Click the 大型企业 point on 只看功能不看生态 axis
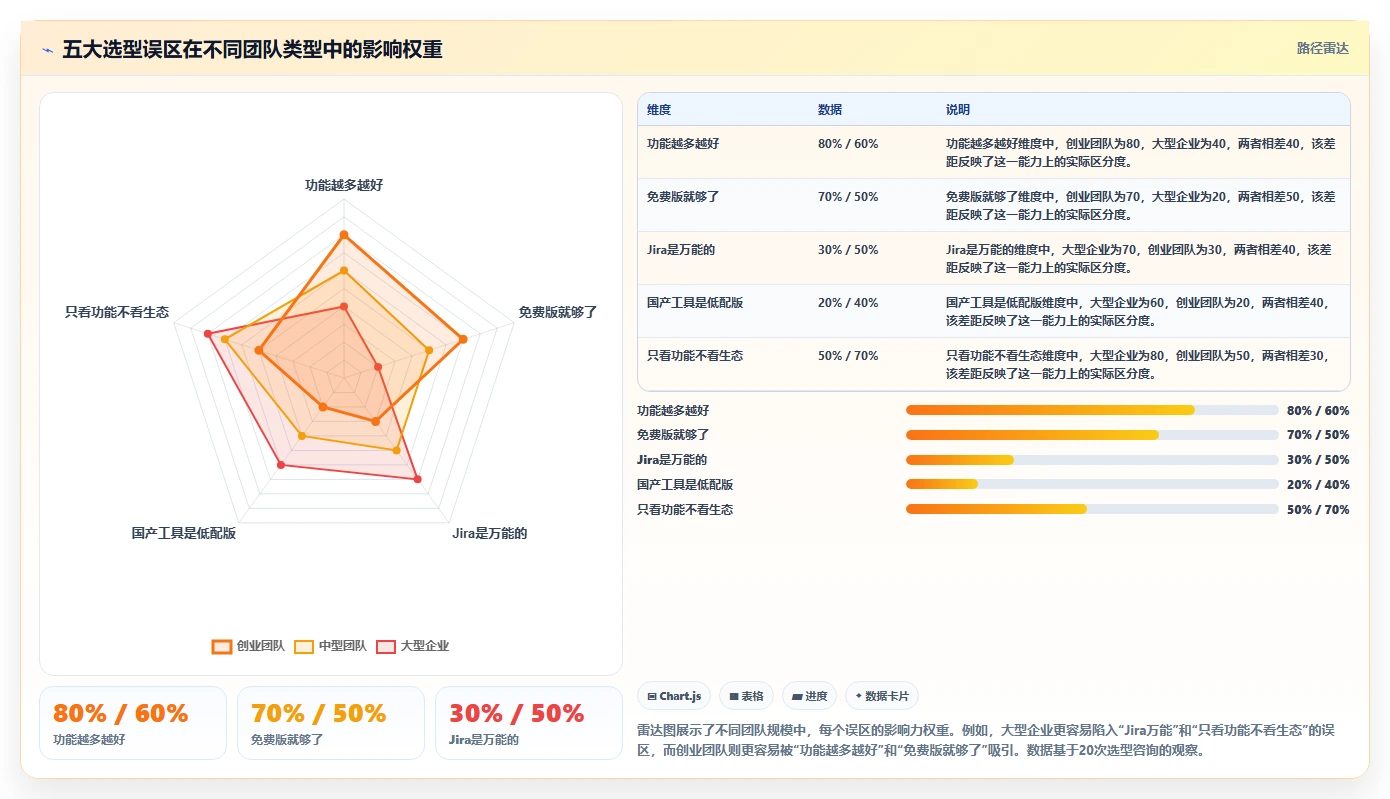This screenshot has height=799, width=1390. tap(208, 334)
